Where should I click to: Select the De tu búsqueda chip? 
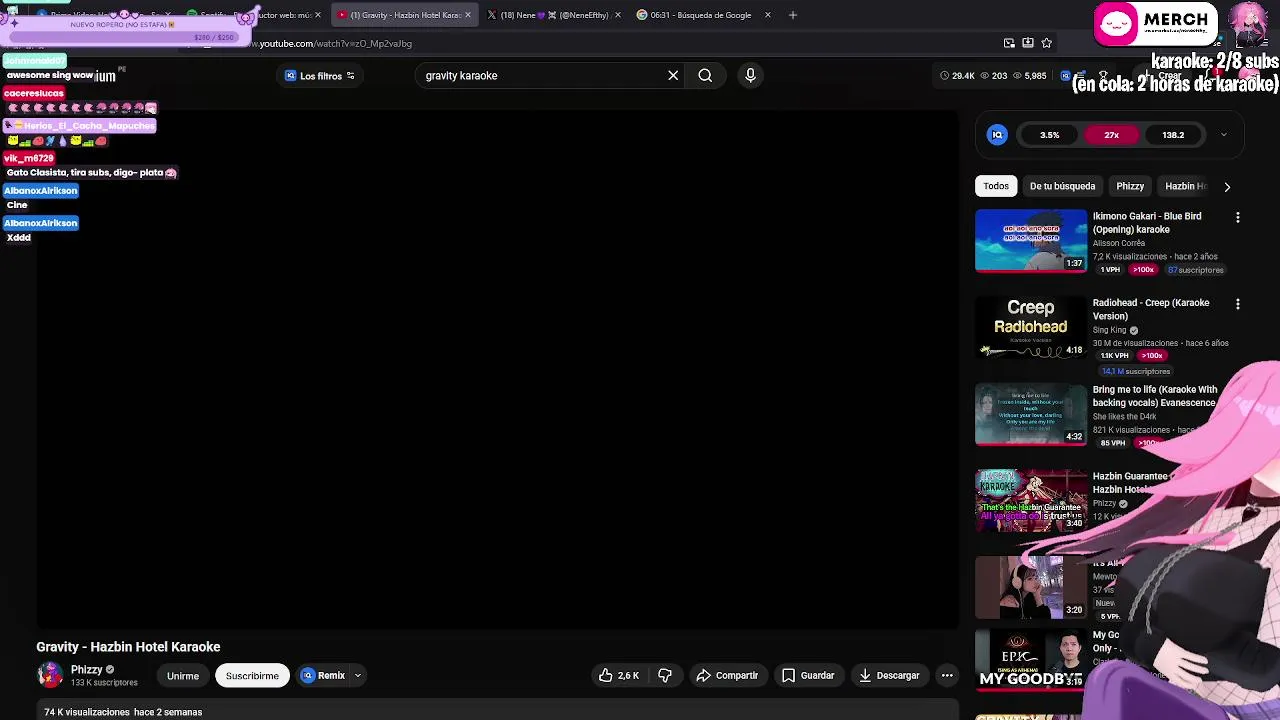click(x=1062, y=186)
